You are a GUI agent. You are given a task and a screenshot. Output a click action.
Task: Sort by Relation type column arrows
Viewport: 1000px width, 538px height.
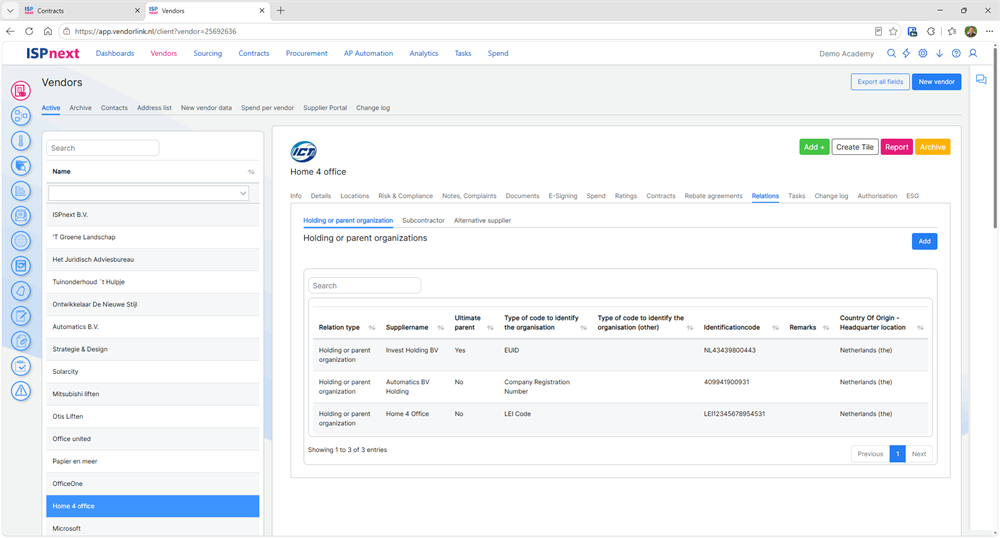click(x=372, y=328)
